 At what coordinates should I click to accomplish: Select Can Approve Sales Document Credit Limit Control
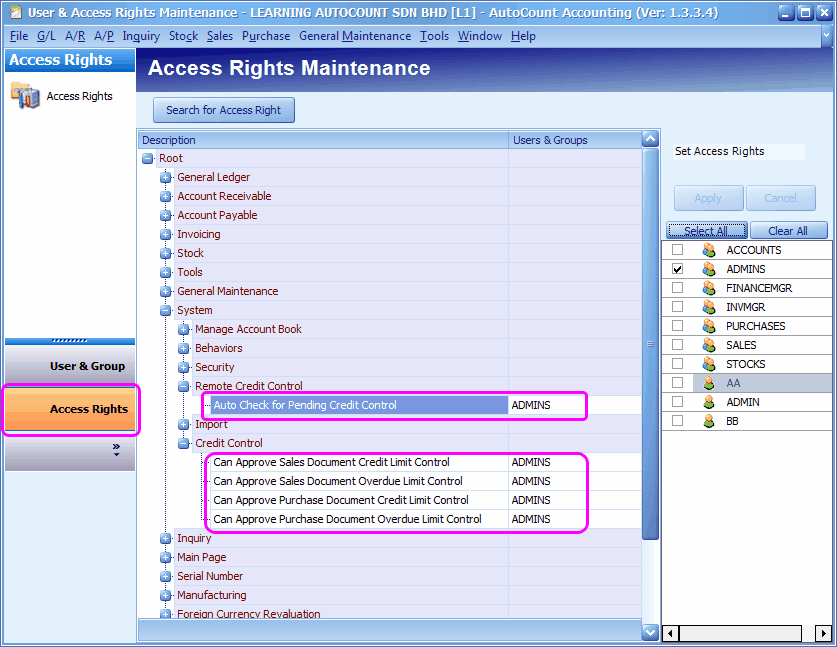coord(331,463)
